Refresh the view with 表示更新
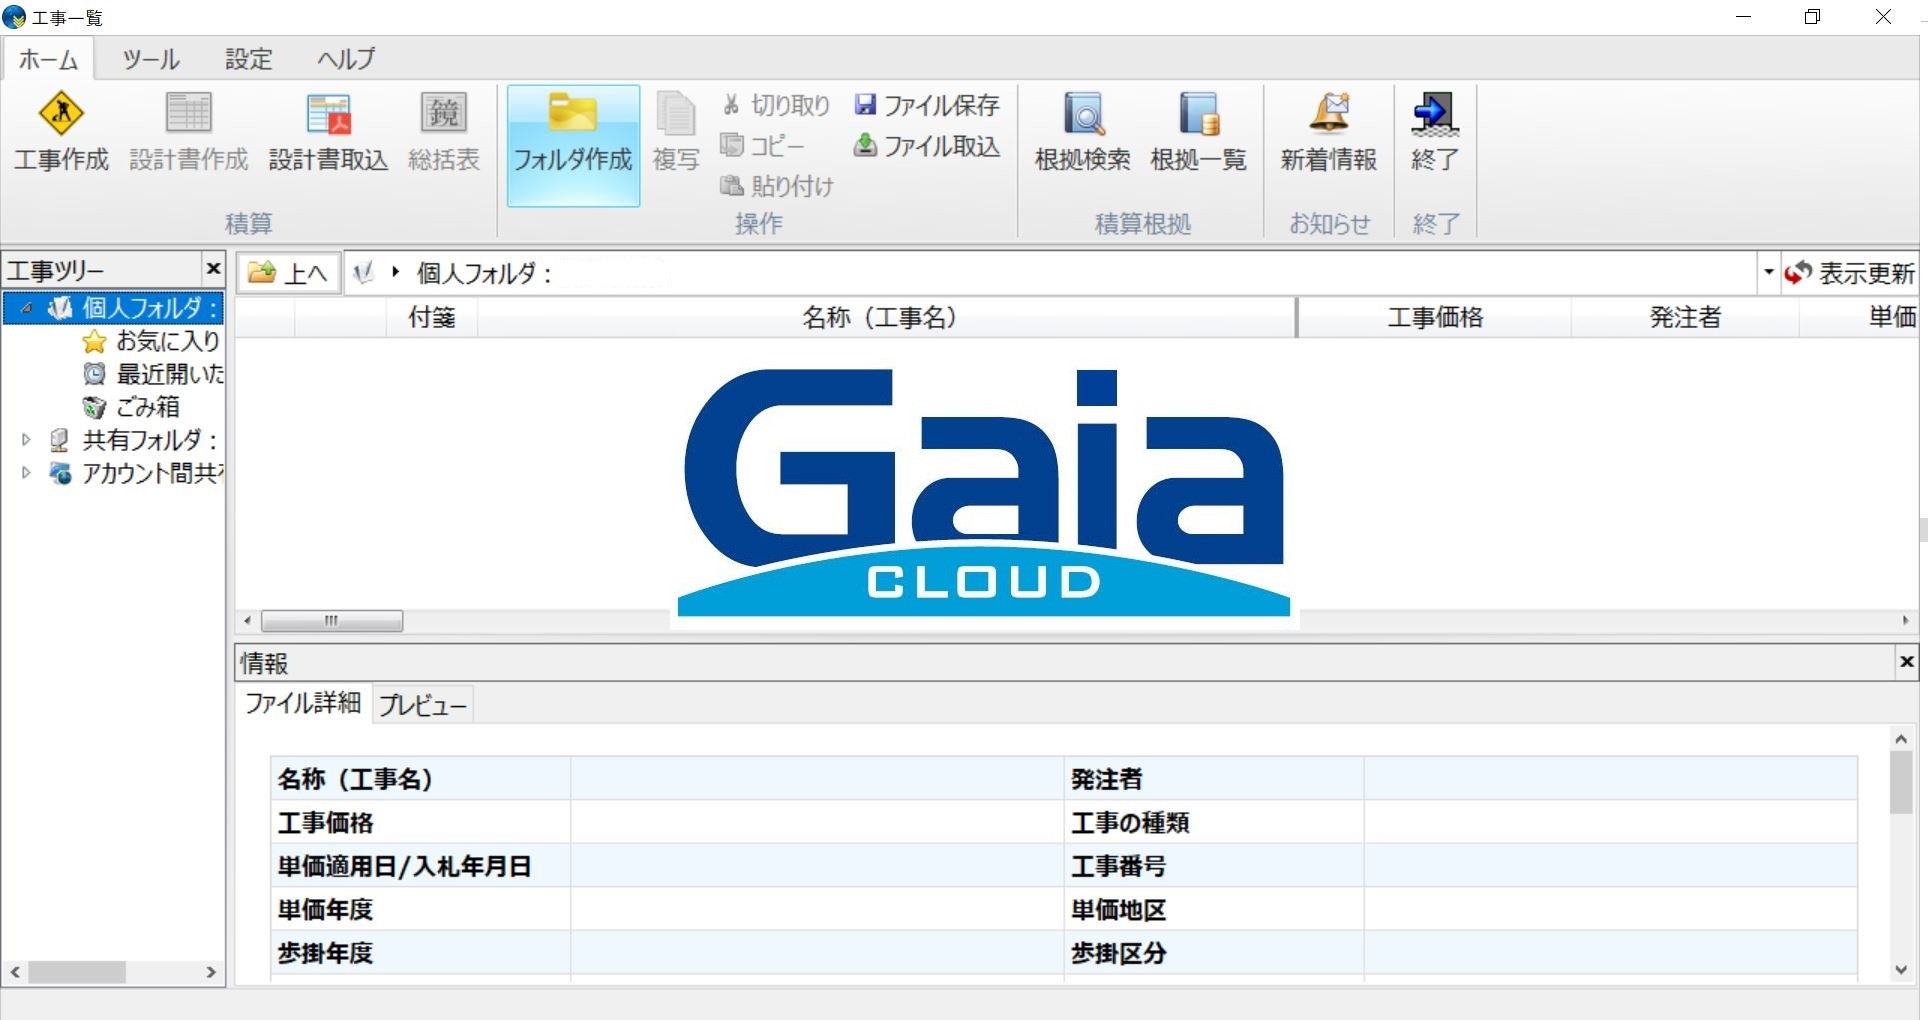1928x1020 pixels. coord(1848,272)
